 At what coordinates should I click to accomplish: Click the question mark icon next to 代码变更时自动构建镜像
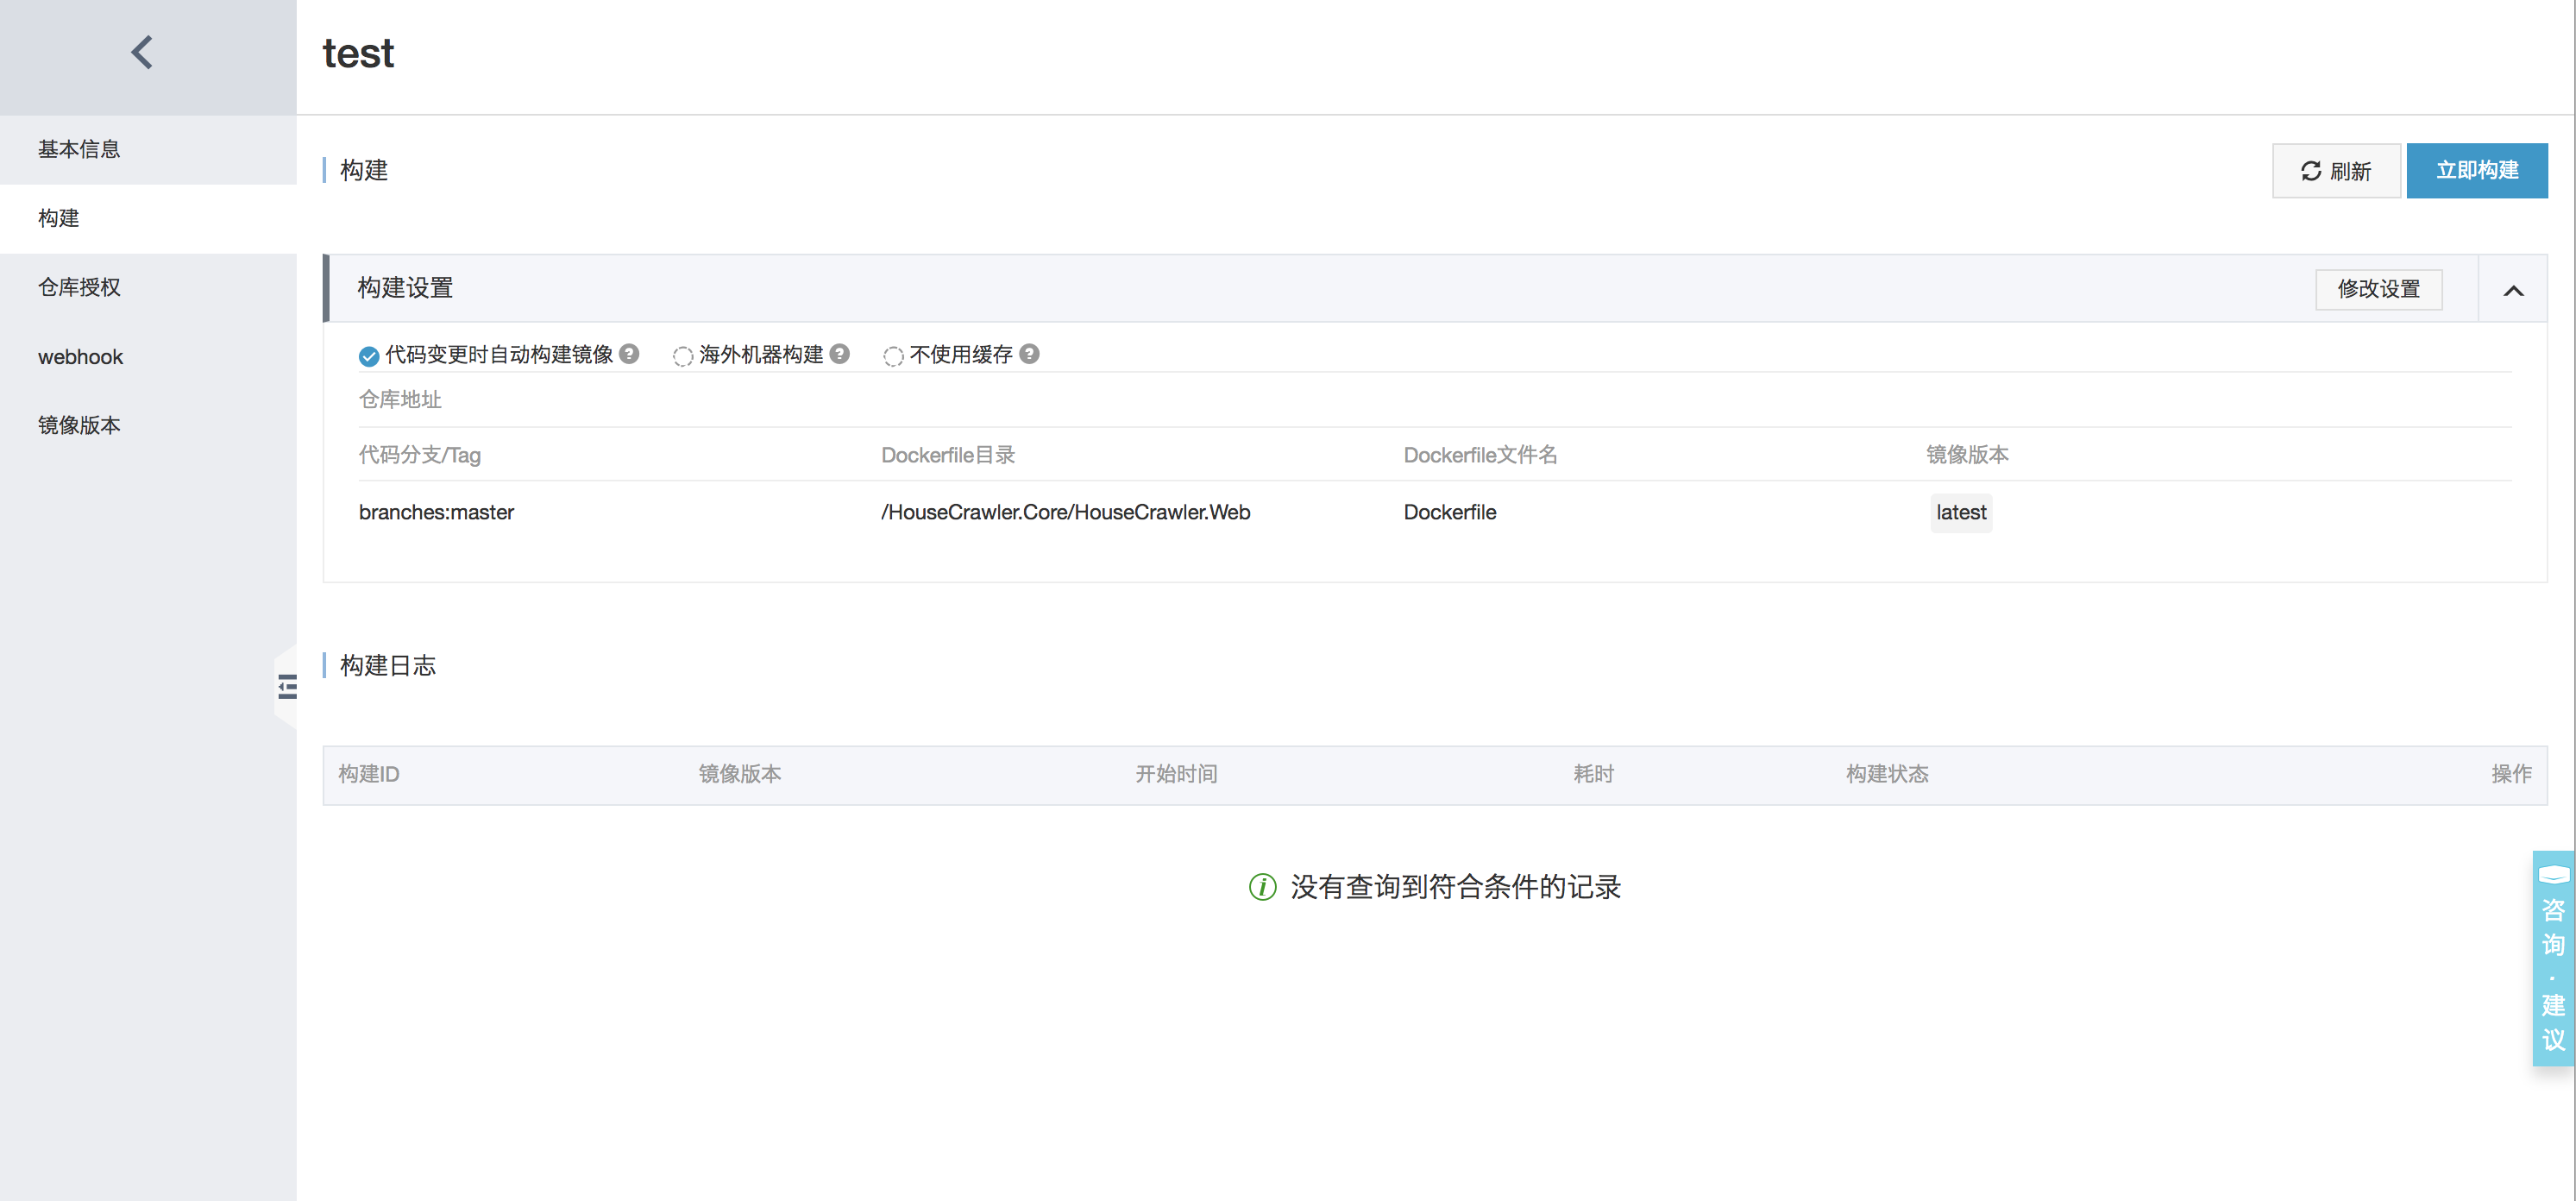point(636,353)
